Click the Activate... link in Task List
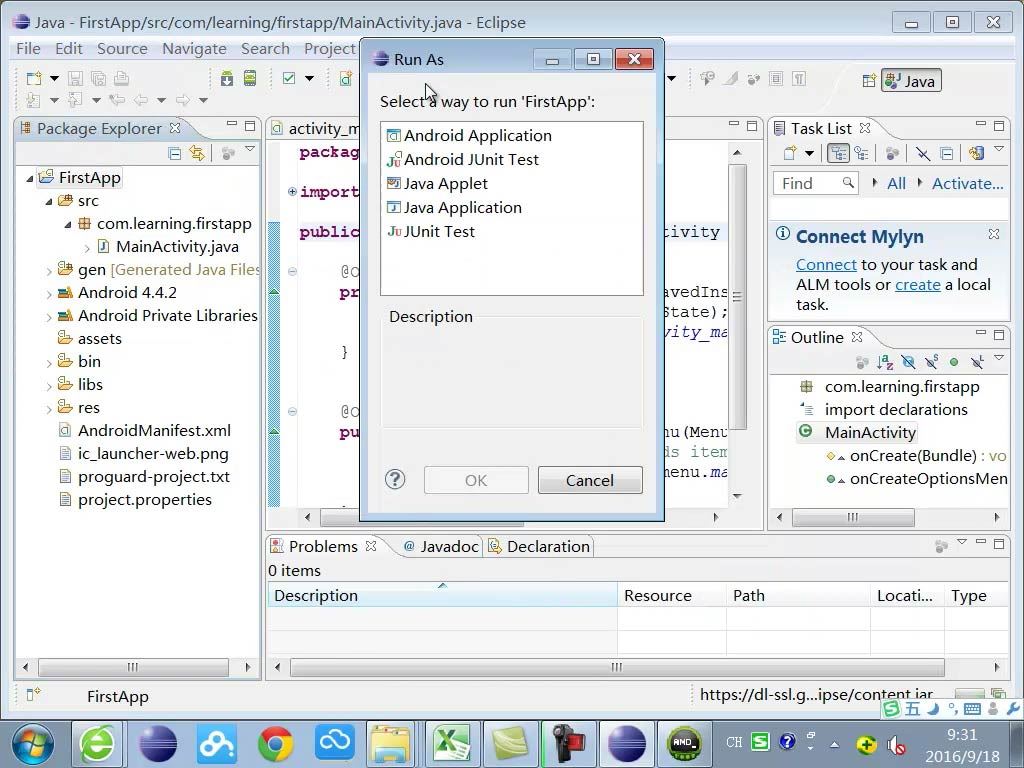1024x768 pixels. tap(967, 184)
